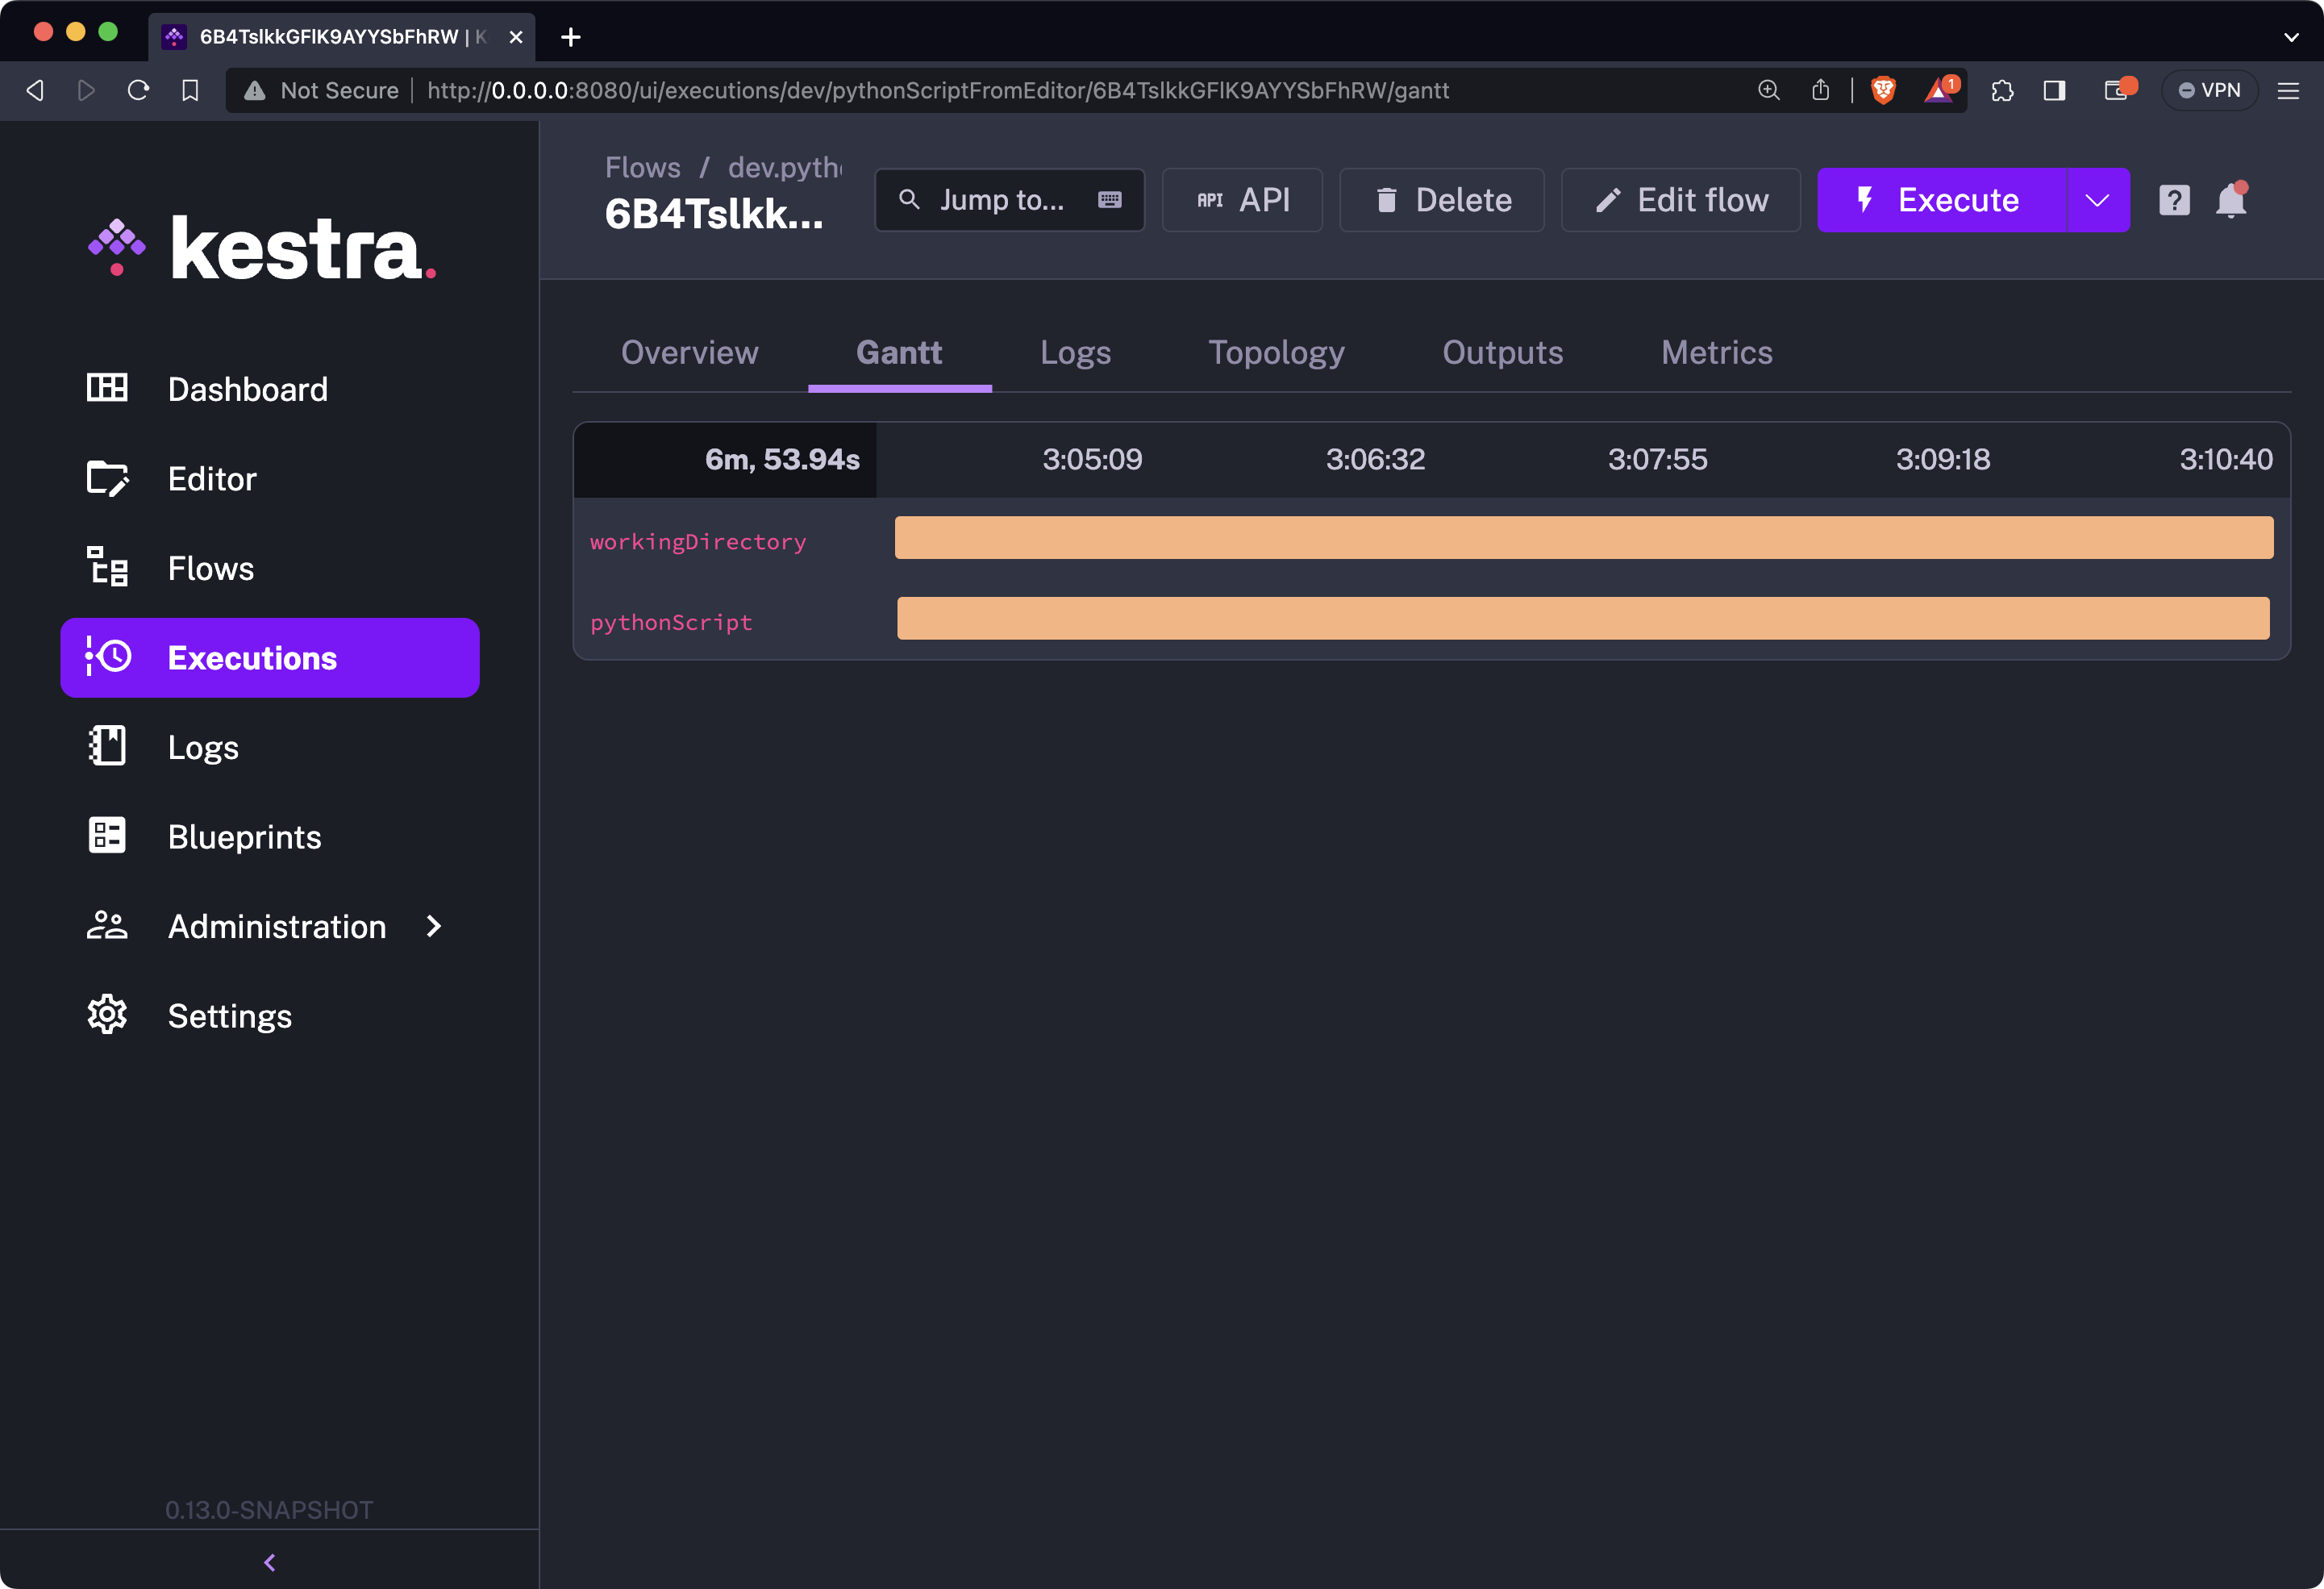Click the pythonScript Gantt bar
The image size is (2324, 1589).
coord(1582,618)
